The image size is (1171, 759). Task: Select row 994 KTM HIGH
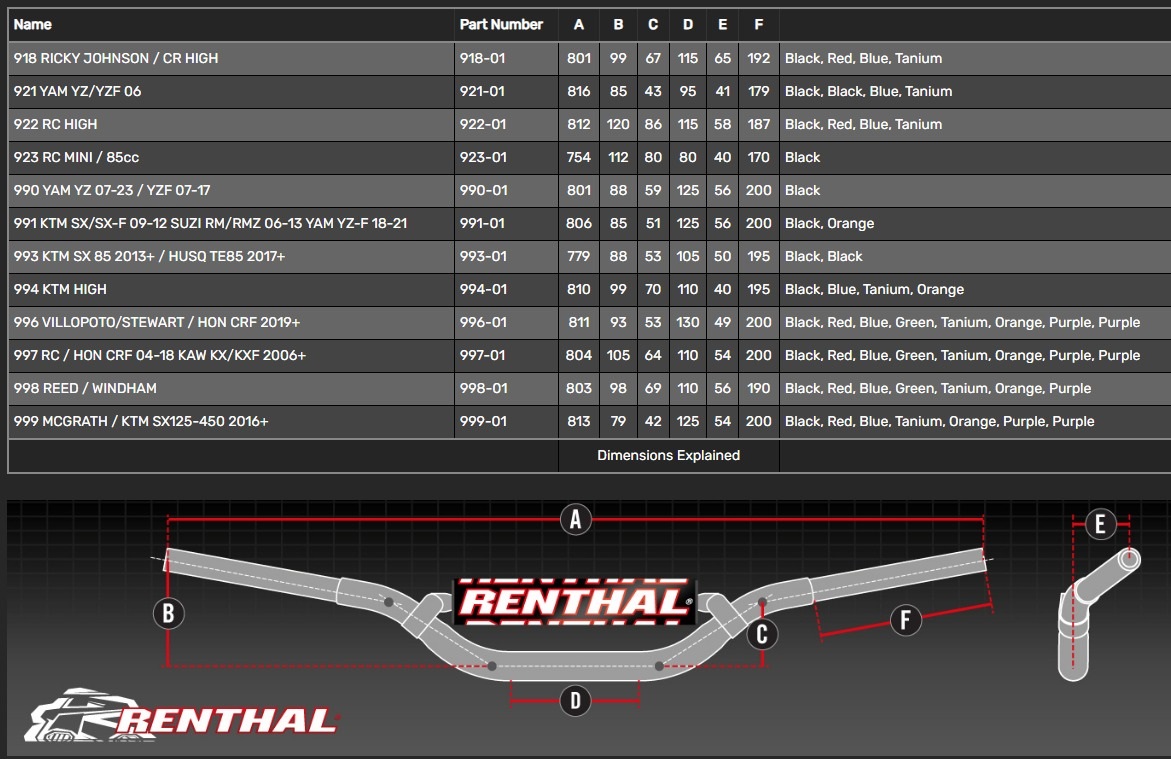tap(589, 289)
